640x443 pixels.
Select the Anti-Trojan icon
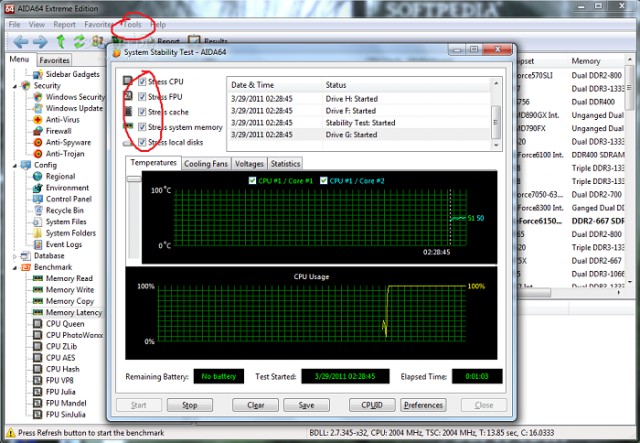[38, 154]
